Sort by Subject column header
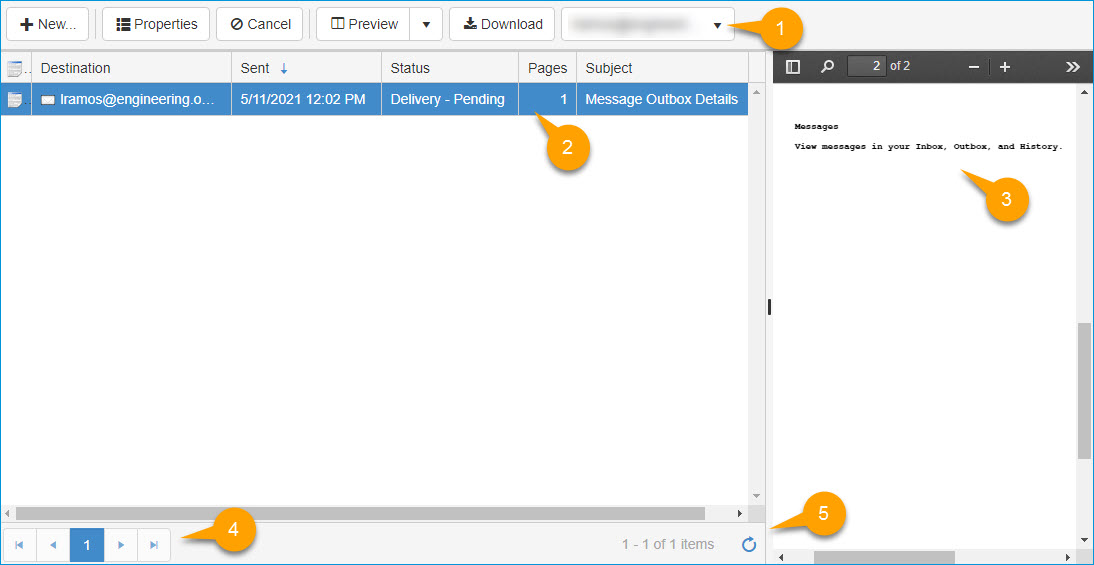This screenshot has width=1094, height=565. coord(662,68)
